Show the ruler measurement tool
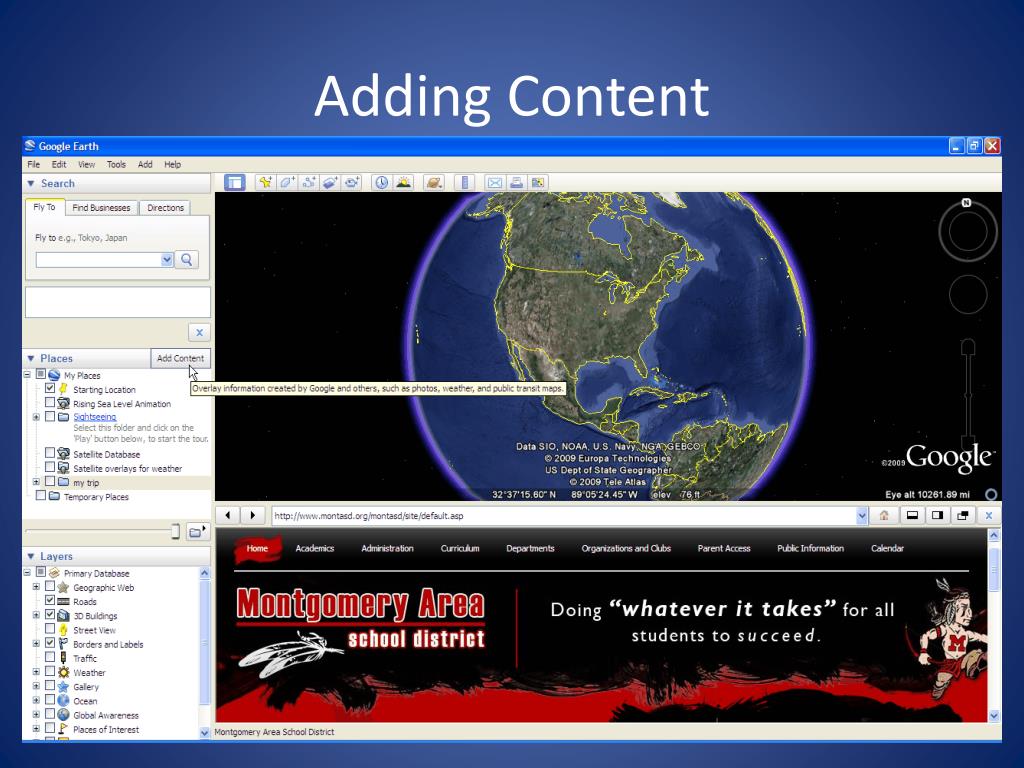 click(x=464, y=182)
